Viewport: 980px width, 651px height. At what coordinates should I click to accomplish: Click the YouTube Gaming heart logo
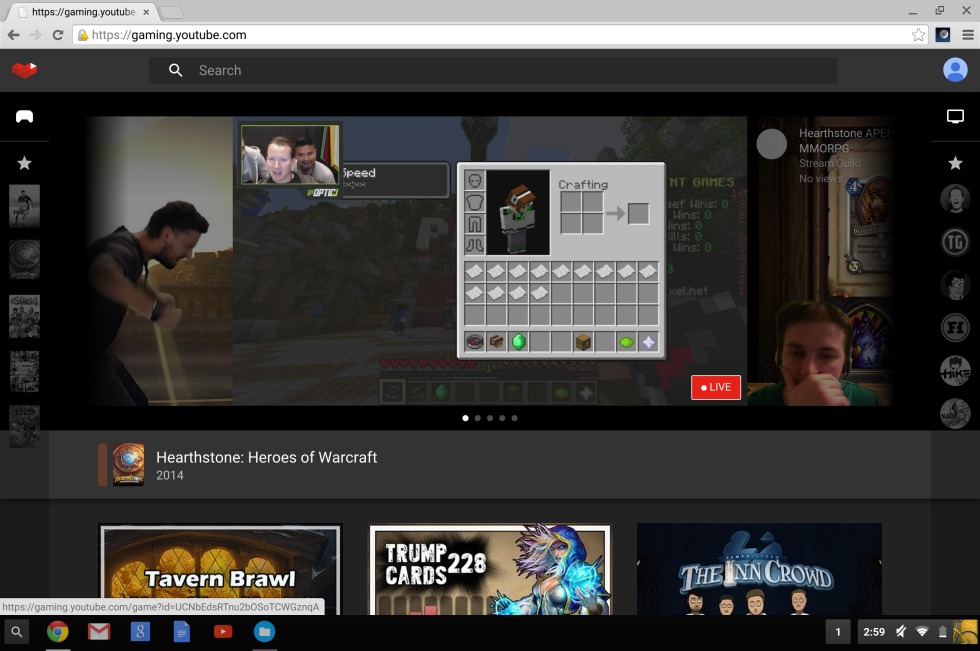coord(24,70)
